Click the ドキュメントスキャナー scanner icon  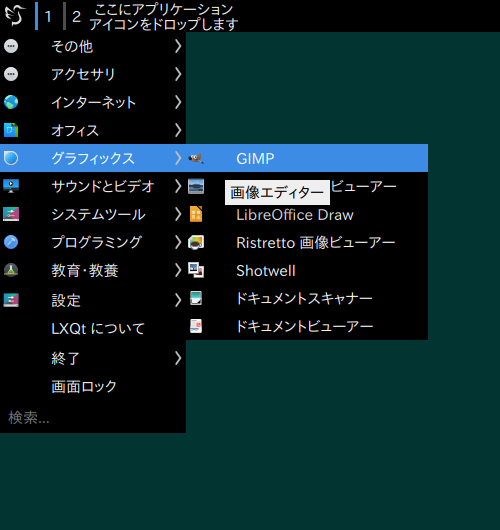(x=196, y=298)
